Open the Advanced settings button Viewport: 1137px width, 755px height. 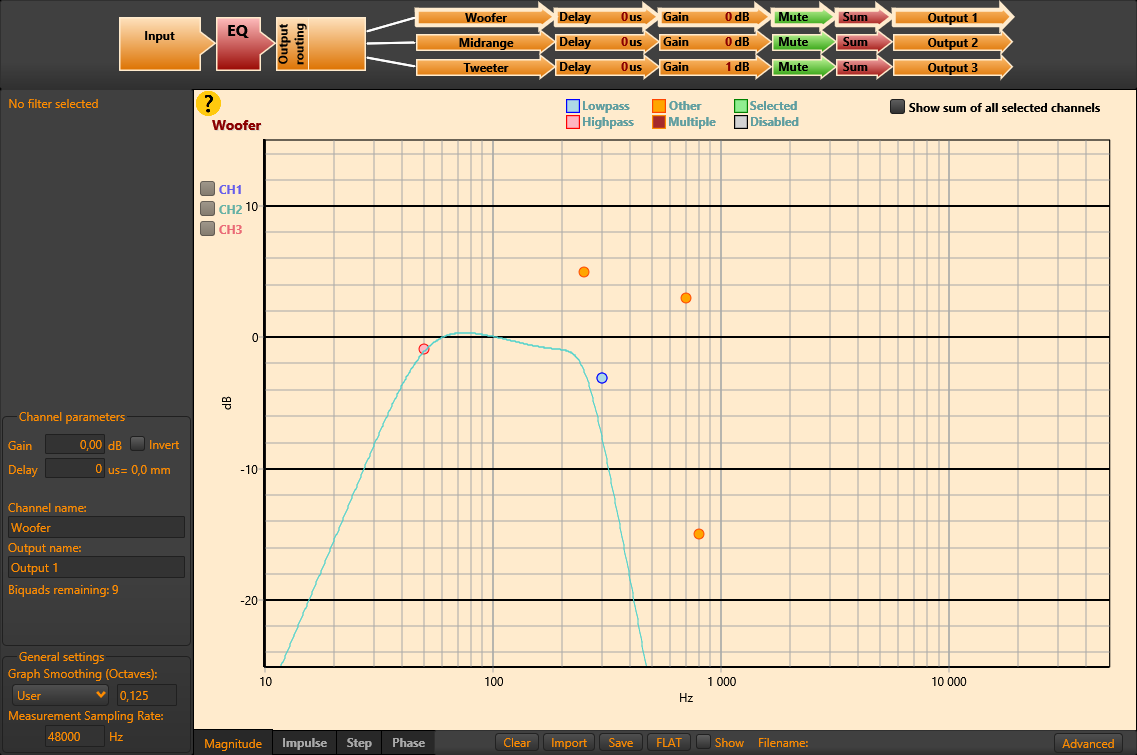pyautogui.click(x=1088, y=743)
